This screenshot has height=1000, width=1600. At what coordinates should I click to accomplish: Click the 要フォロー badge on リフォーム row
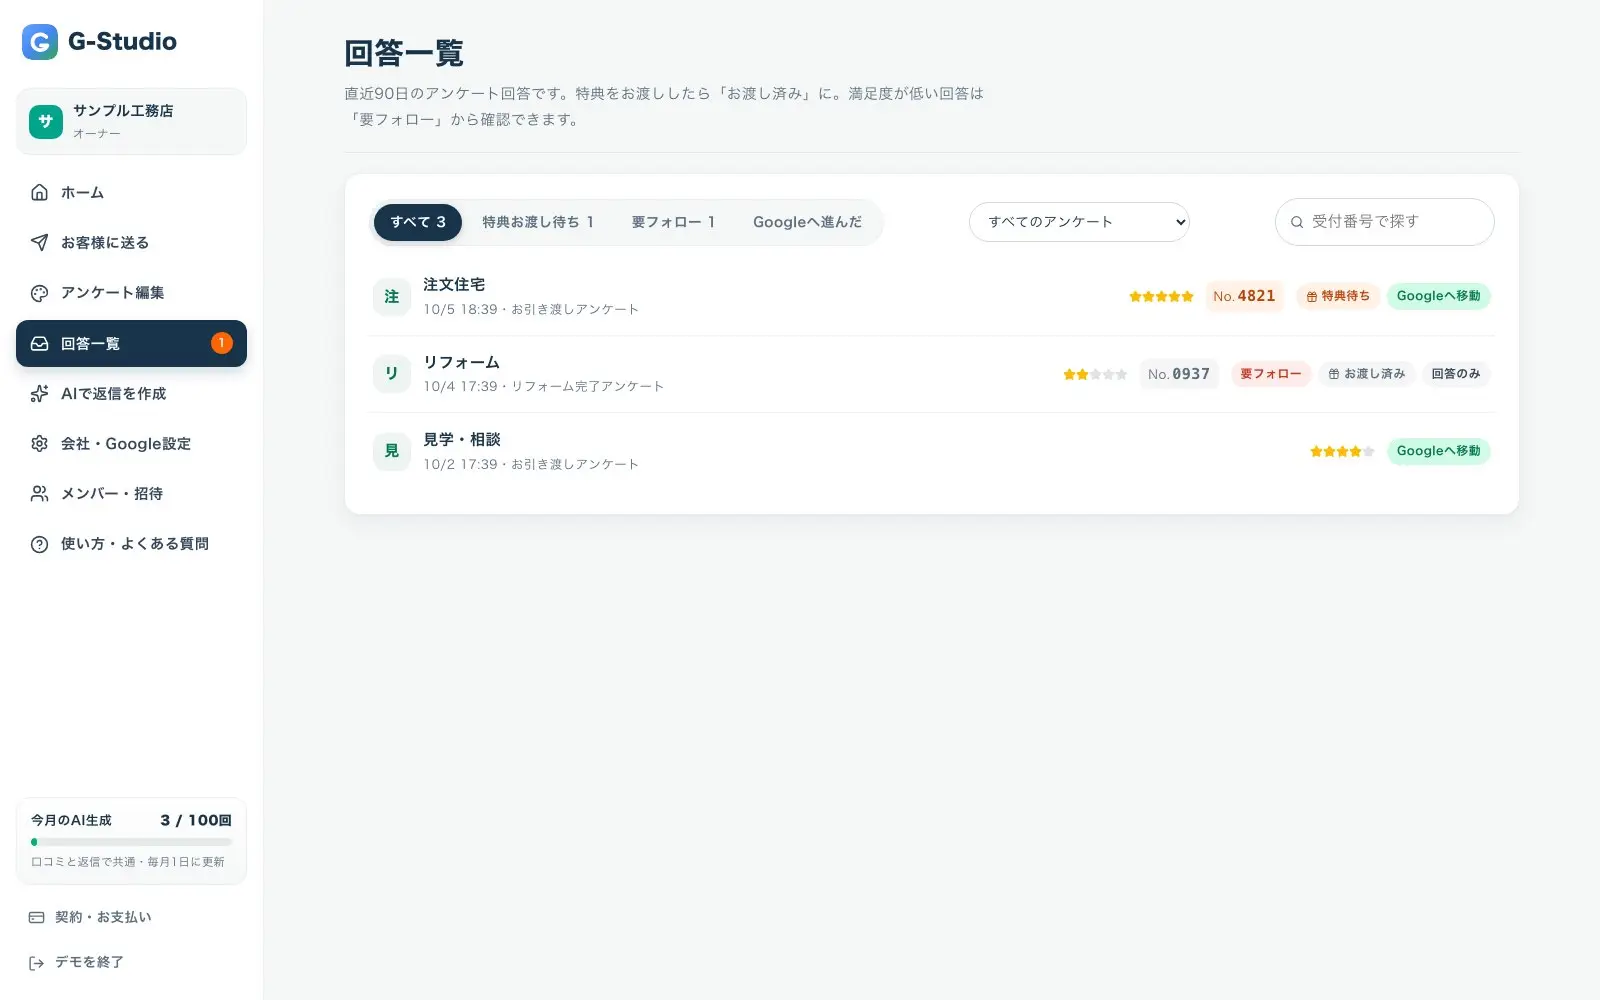pyautogui.click(x=1271, y=374)
